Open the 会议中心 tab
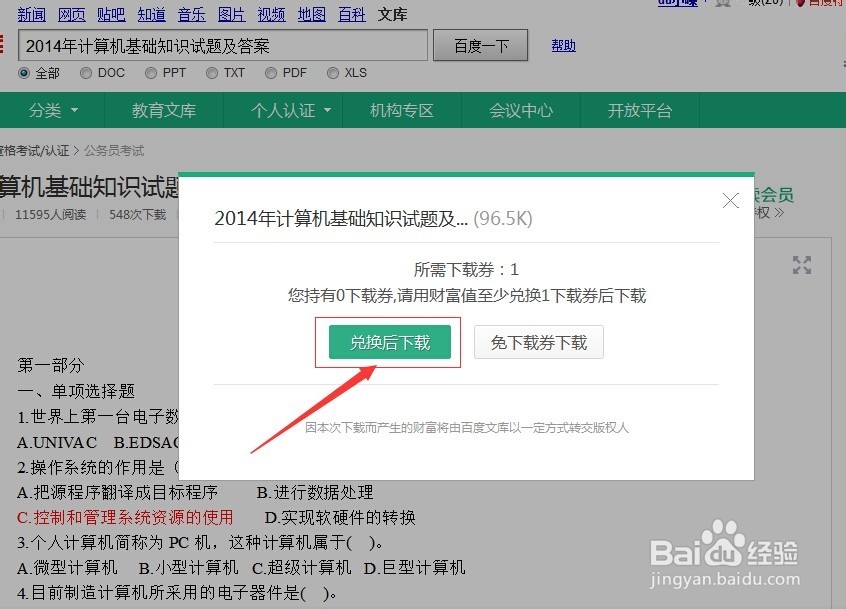The image size is (846, 609). click(x=521, y=111)
